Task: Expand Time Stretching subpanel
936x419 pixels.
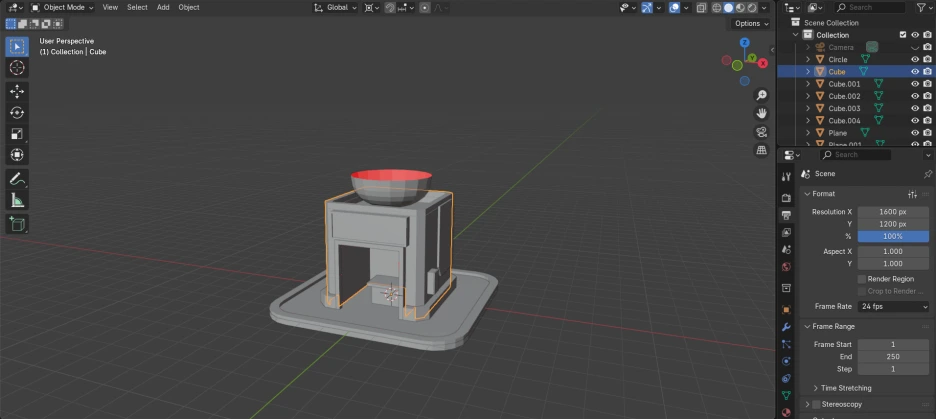Action: coord(815,388)
